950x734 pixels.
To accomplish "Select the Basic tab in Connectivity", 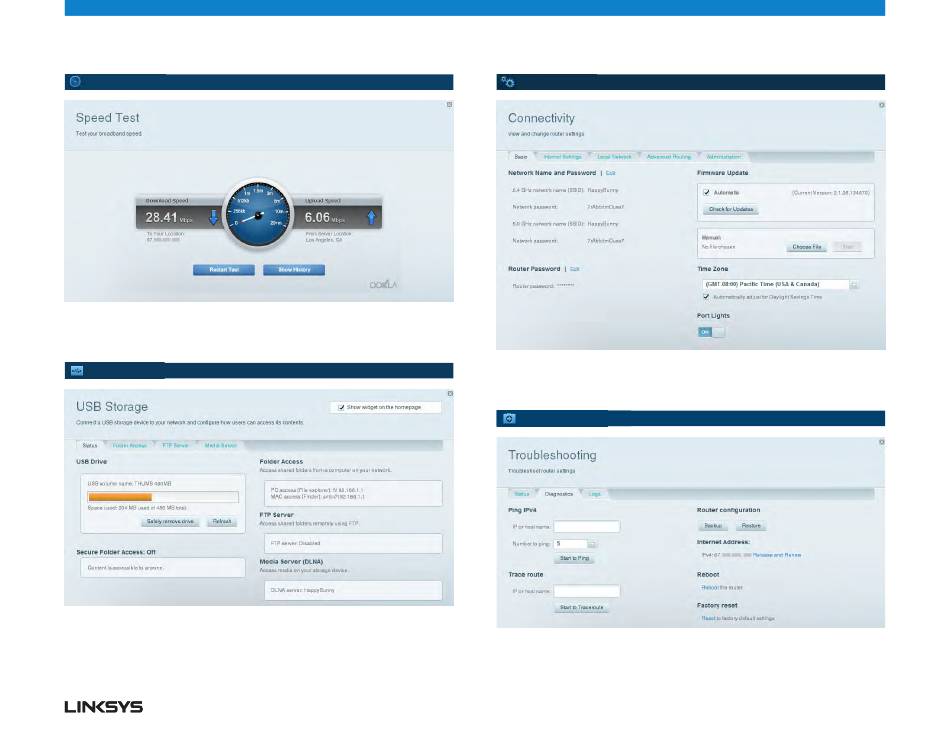I will tap(520, 156).
